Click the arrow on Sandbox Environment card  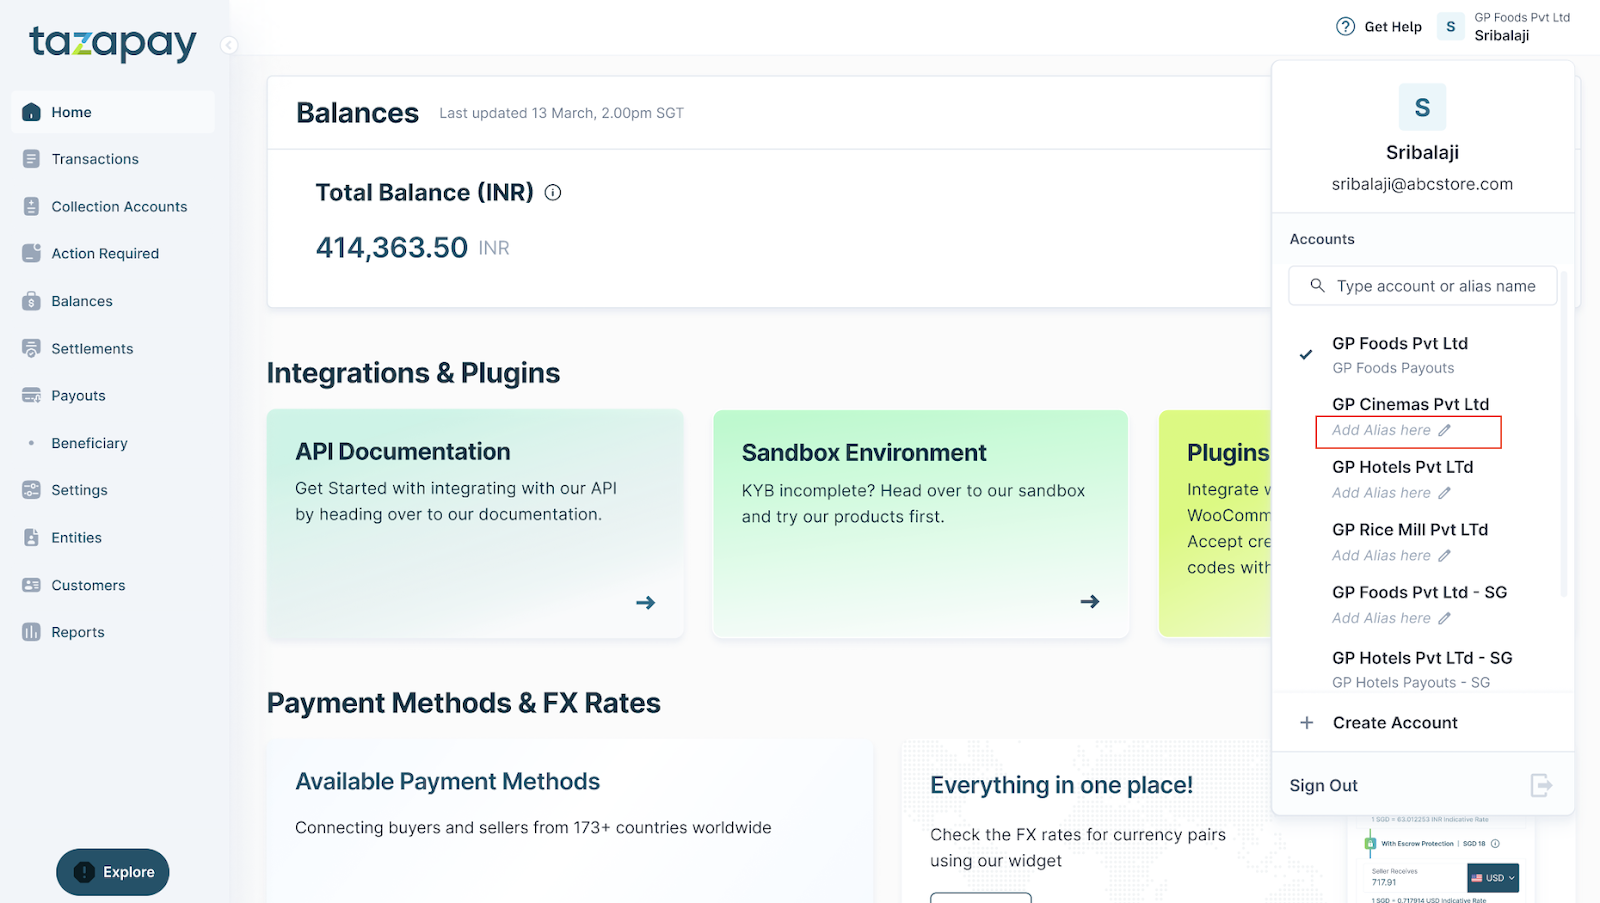1090,601
